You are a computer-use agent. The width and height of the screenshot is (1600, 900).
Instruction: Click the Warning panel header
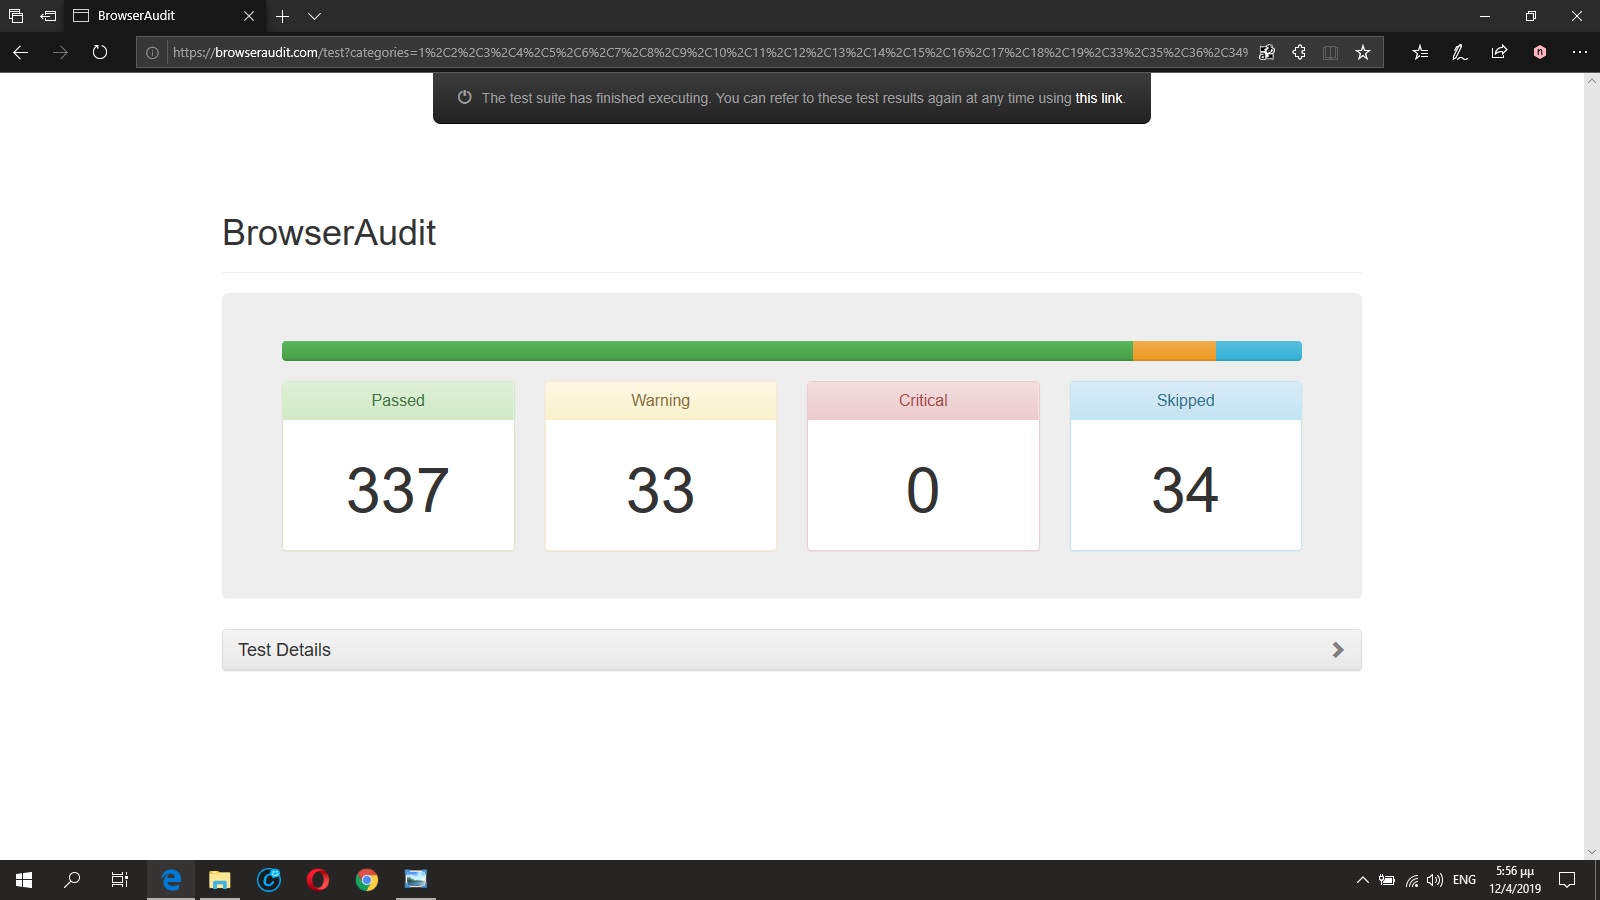[661, 400]
